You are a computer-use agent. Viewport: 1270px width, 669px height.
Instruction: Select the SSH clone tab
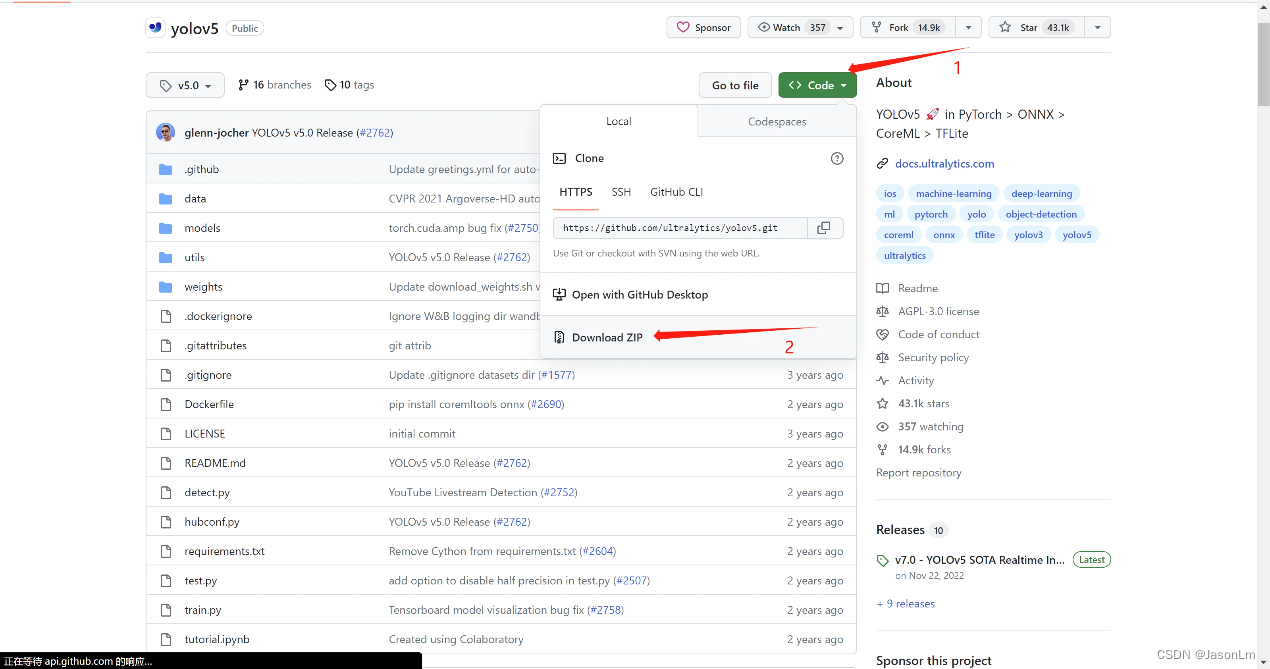click(621, 192)
